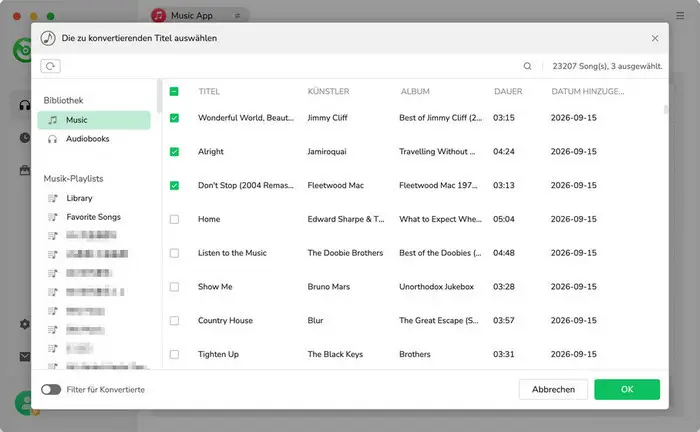Image resolution: width=700 pixels, height=432 pixels.
Task: Sort by the KÜNSTLER column header
Action: tap(328, 91)
